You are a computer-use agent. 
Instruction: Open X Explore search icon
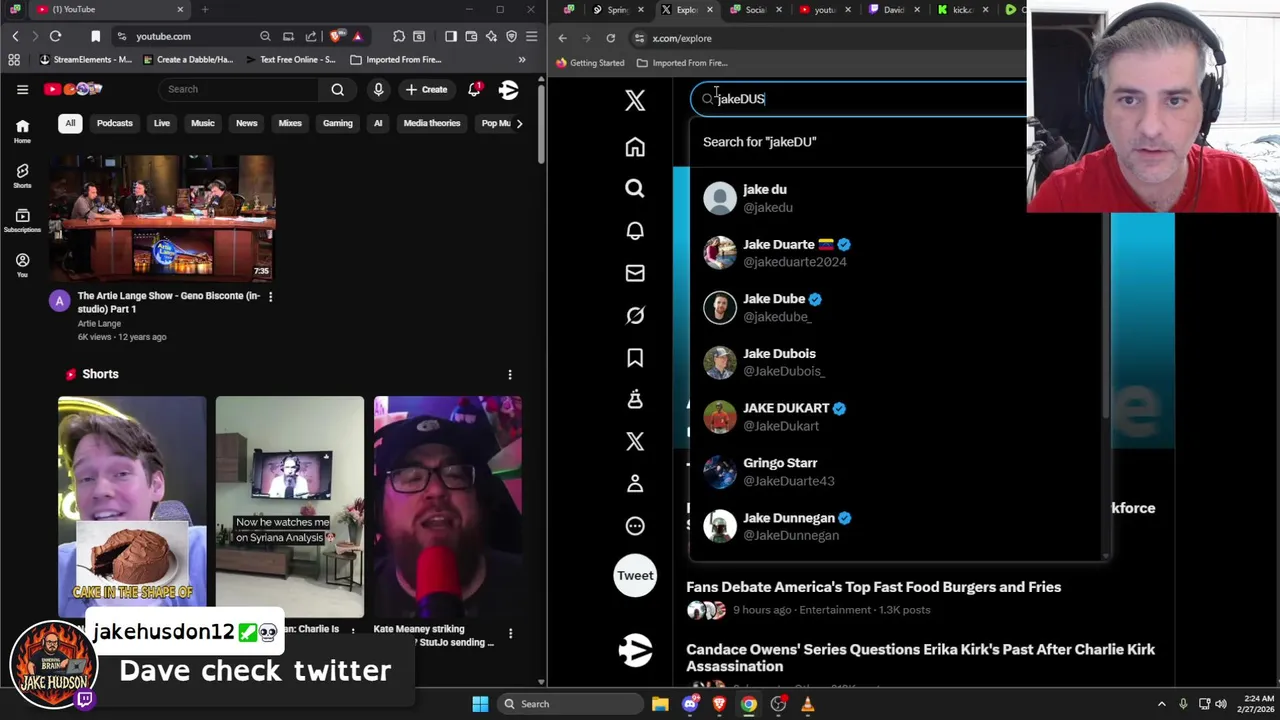coord(635,188)
